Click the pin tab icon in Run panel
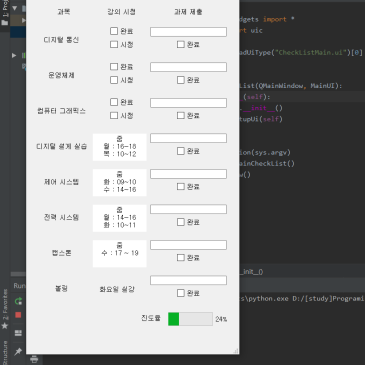 click(18, 351)
